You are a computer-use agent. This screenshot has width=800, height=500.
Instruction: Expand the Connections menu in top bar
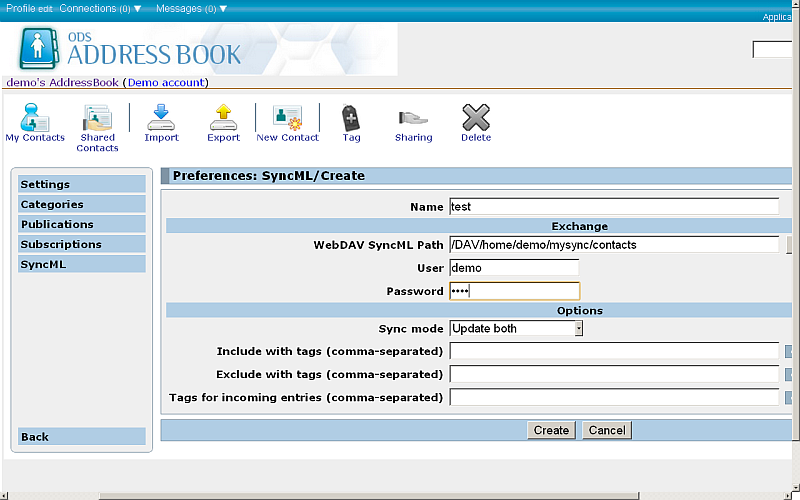tap(100, 8)
